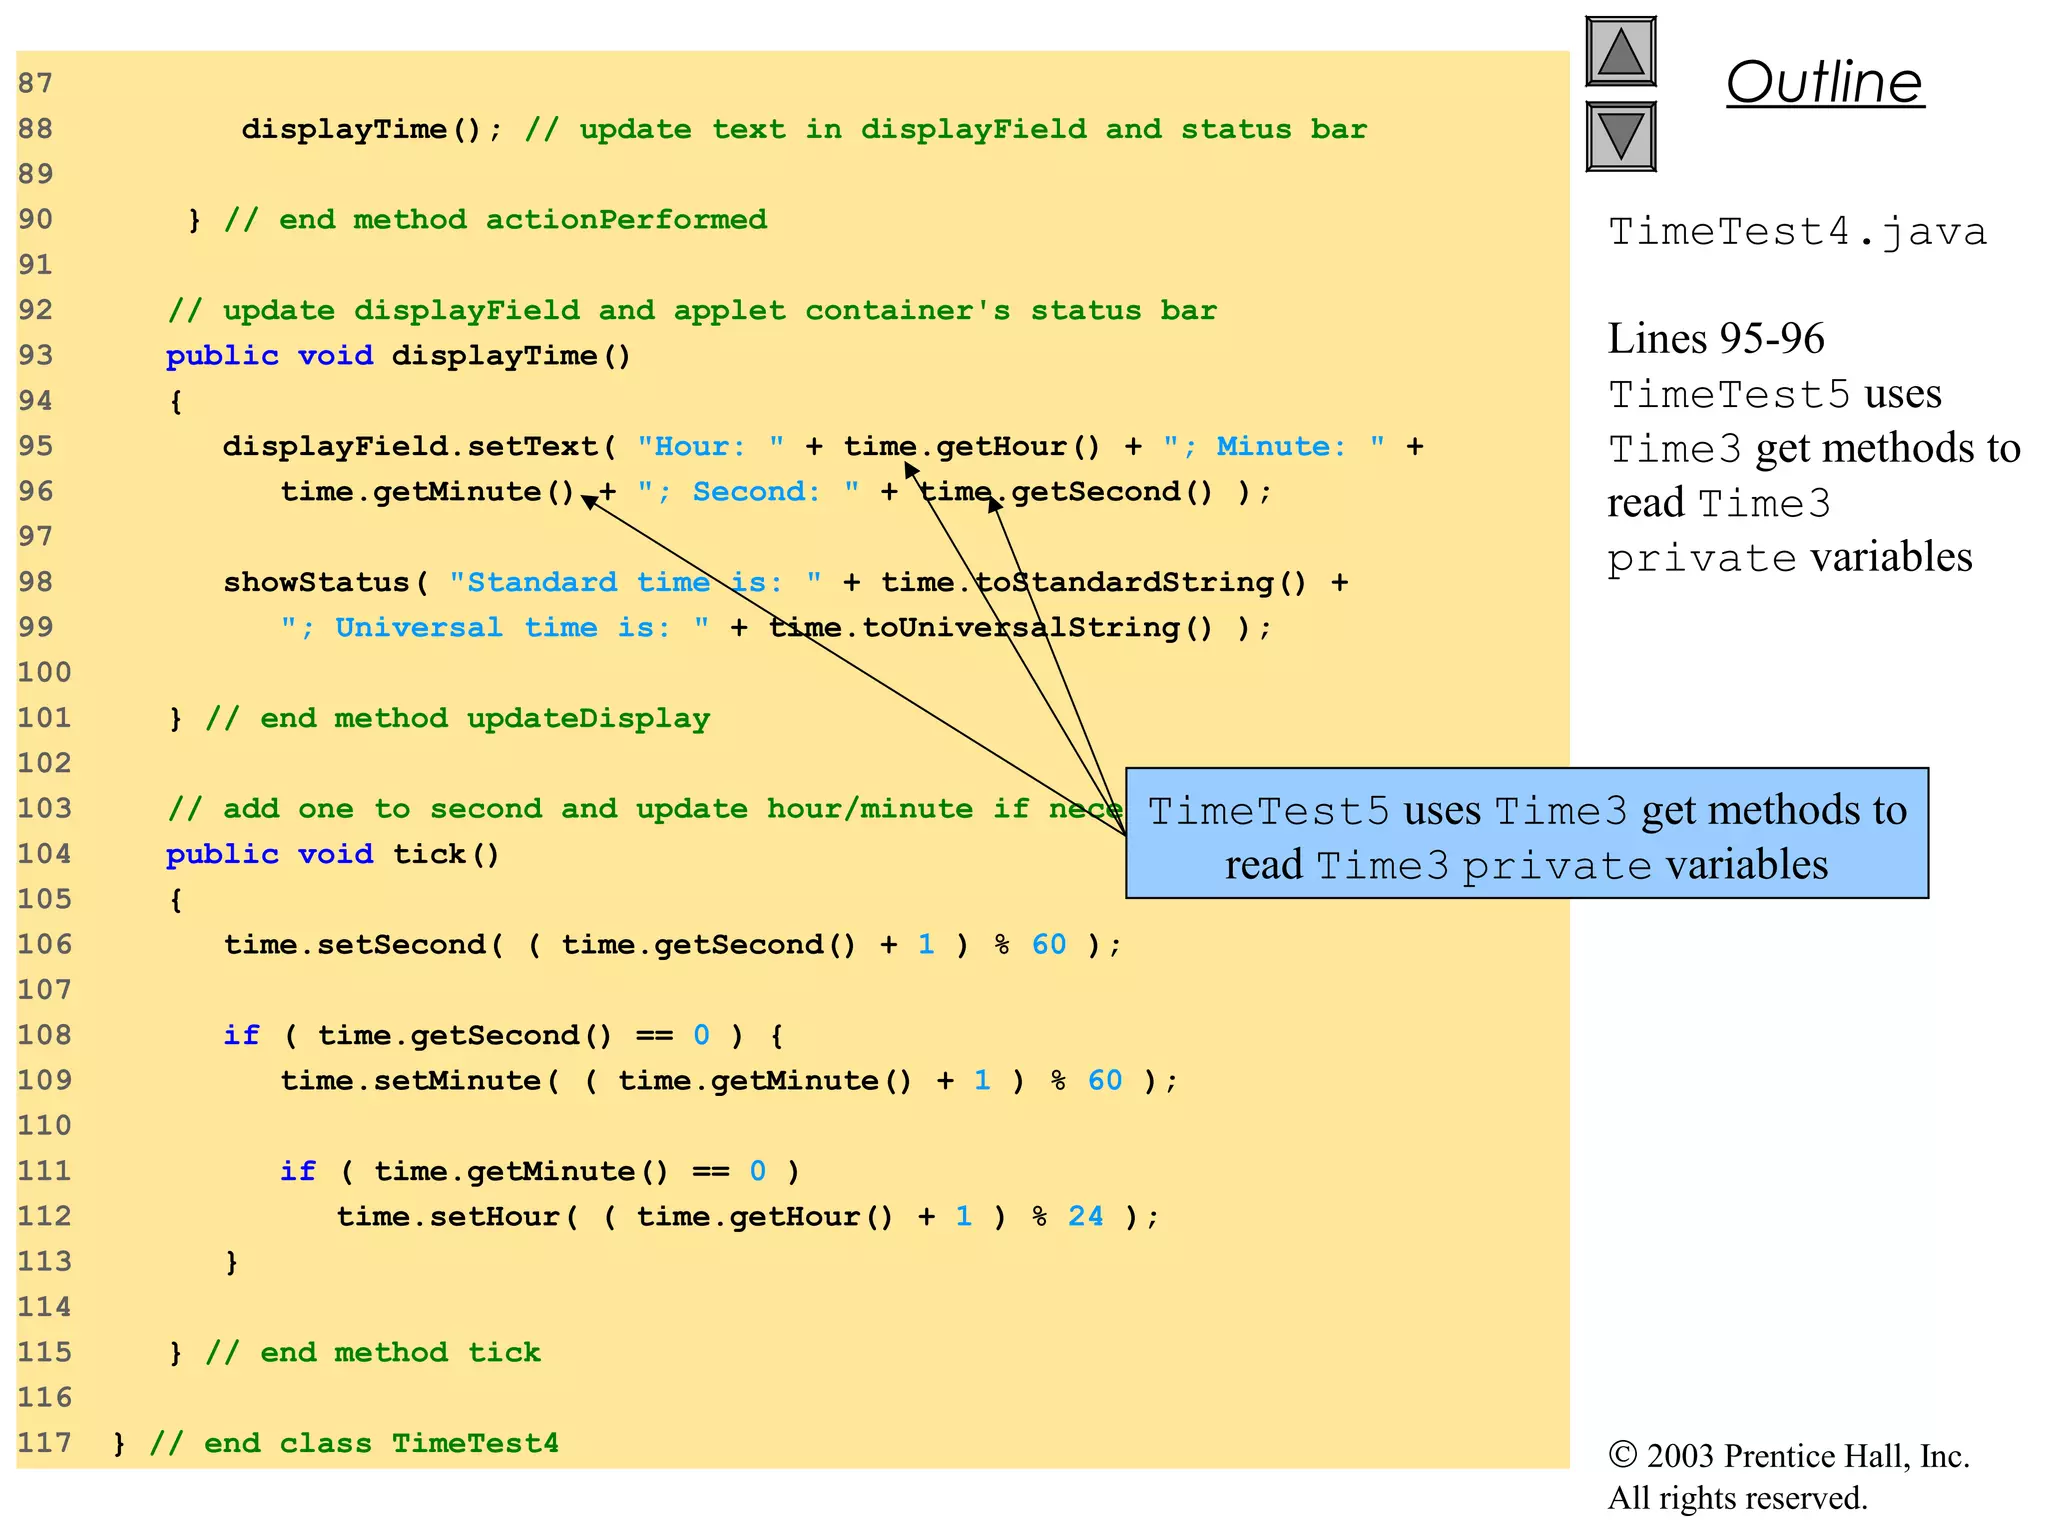Viewport: 2048px width, 1536px height.
Task: Click '"Standard time is: "' string literal
Action: pyautogui.click(x=636, y=583)
